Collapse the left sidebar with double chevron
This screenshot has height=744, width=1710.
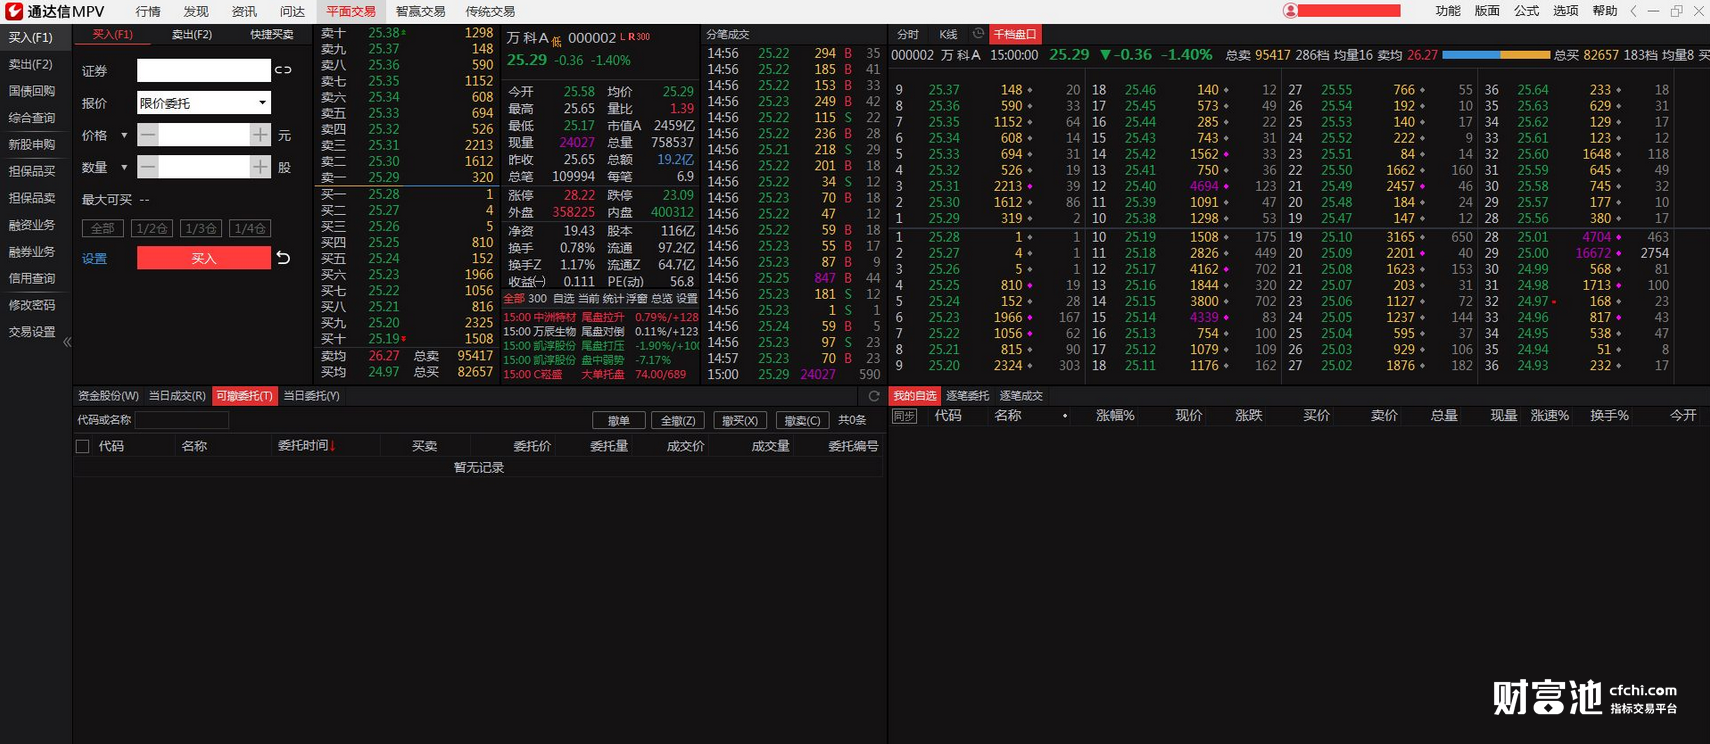pyautogui.click(x=67, y=342)
